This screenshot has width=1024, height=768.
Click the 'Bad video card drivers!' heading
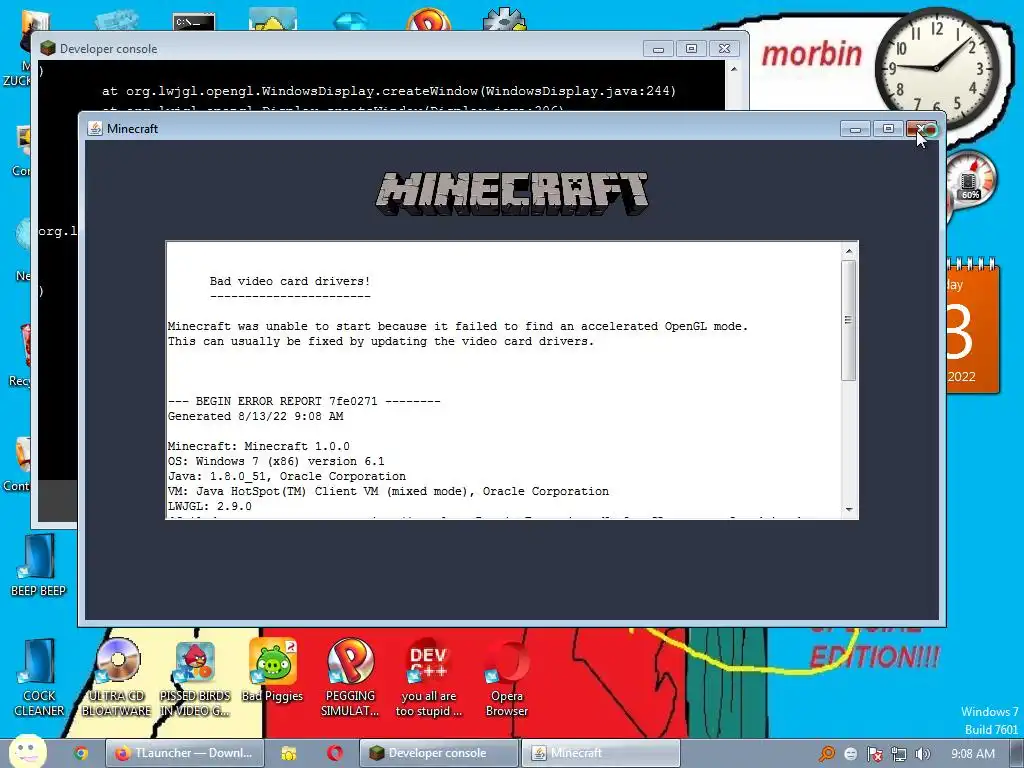click(x=290, y=281)
